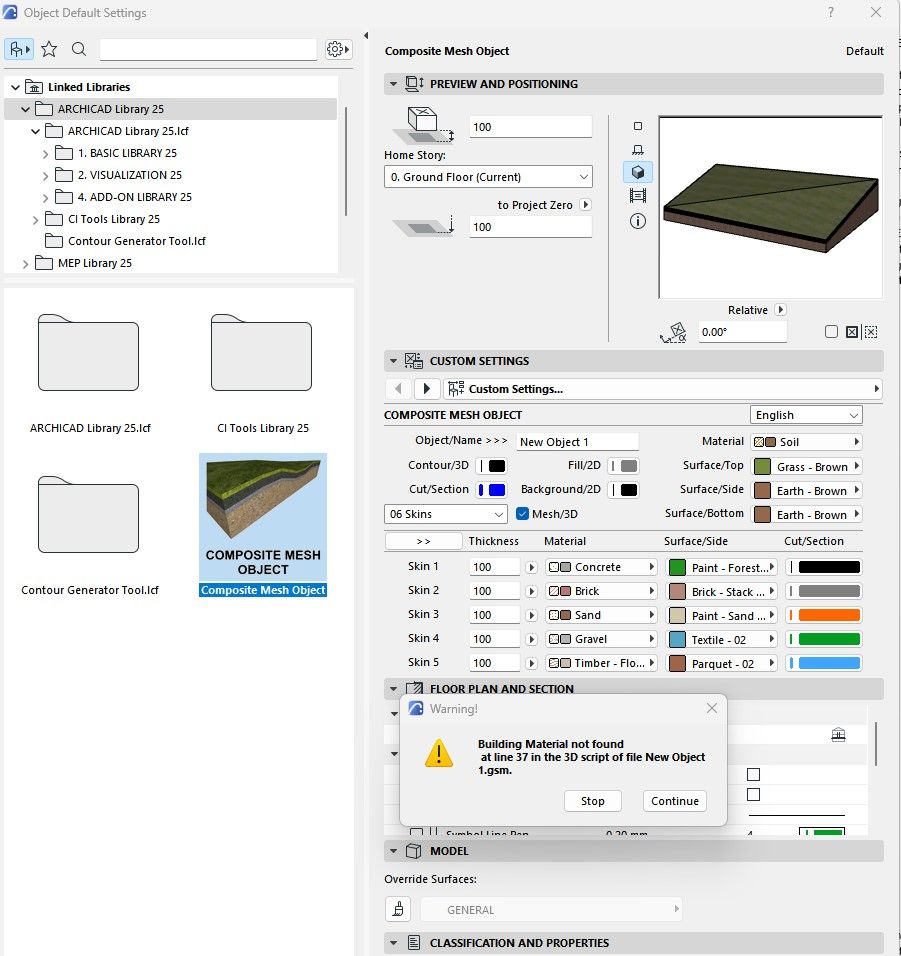
Task: Toggle the empty mirror checkbox near rotation
Action: [x=831, y=332]
